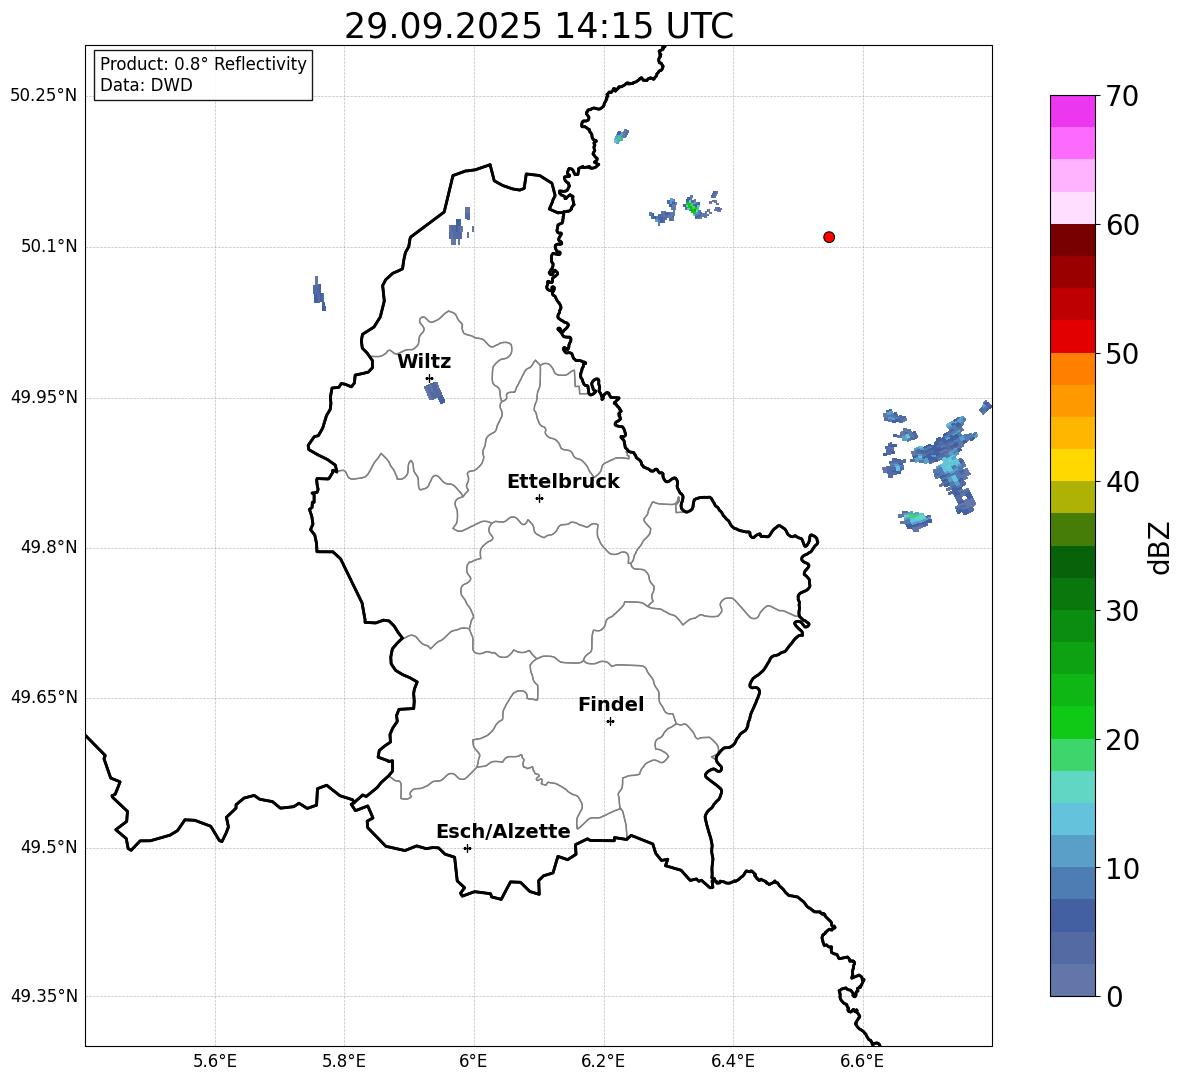Viewport: 1184px width, 1081px height.
Task: Click the dBZ colorbar label
Action: point(1161,547)
